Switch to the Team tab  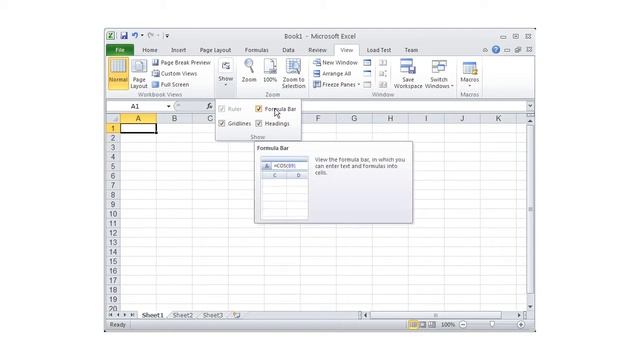point(411,50)
